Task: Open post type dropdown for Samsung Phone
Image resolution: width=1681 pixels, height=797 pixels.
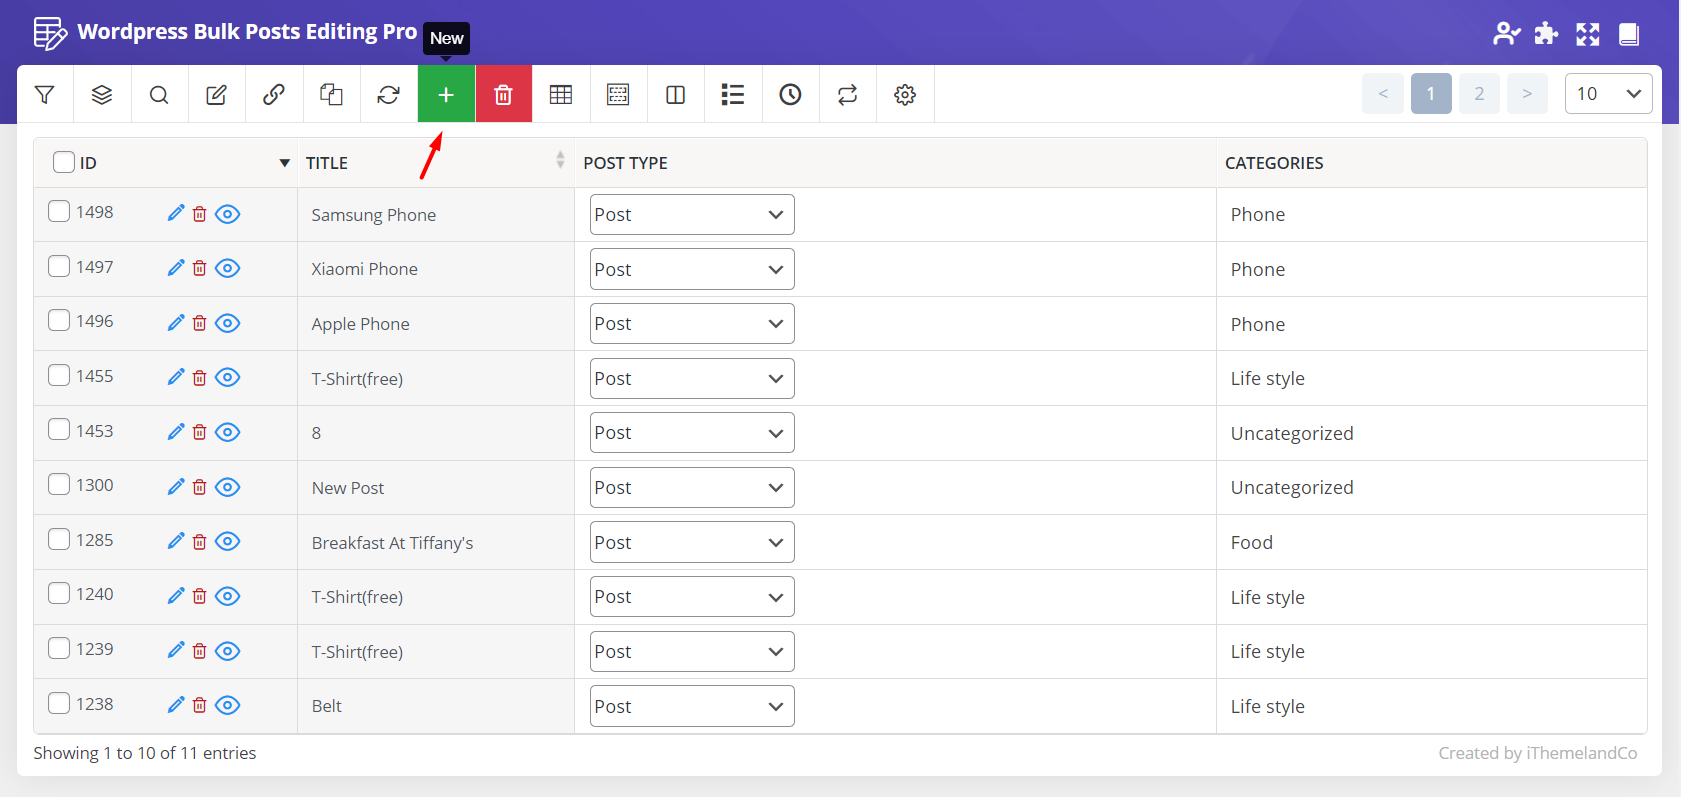Action: point(691,215)
